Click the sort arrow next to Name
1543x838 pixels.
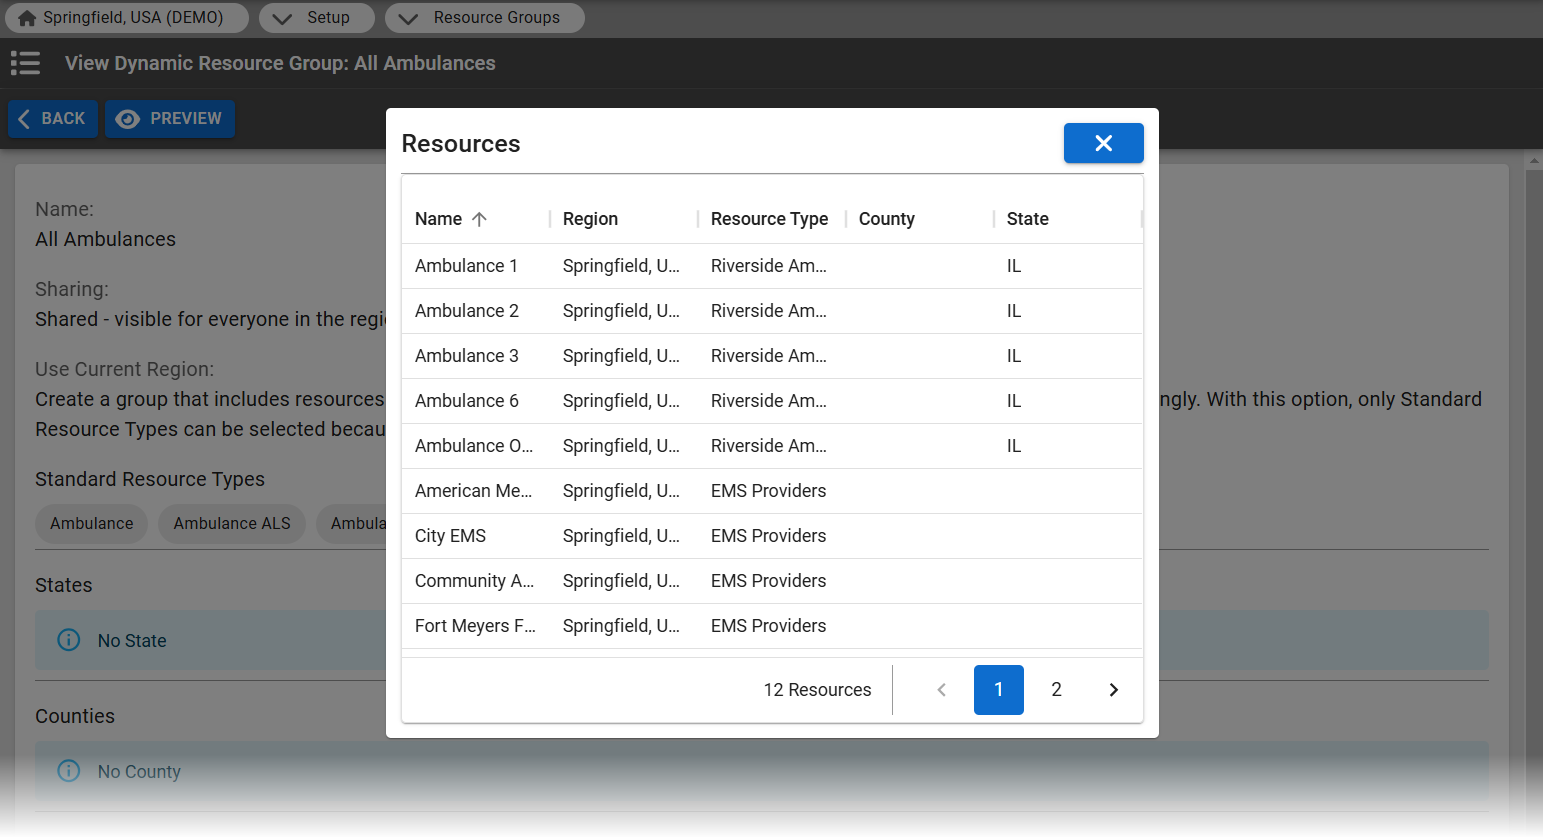479,219
